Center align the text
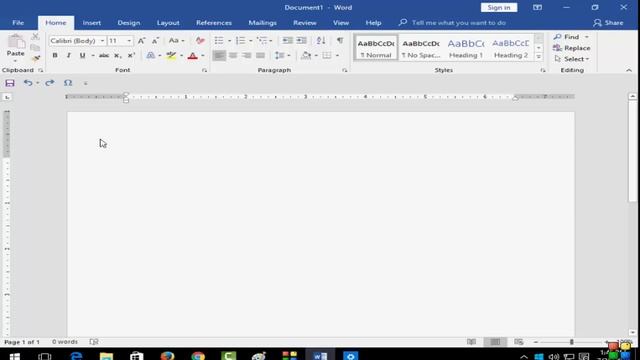 coord(233,56)
